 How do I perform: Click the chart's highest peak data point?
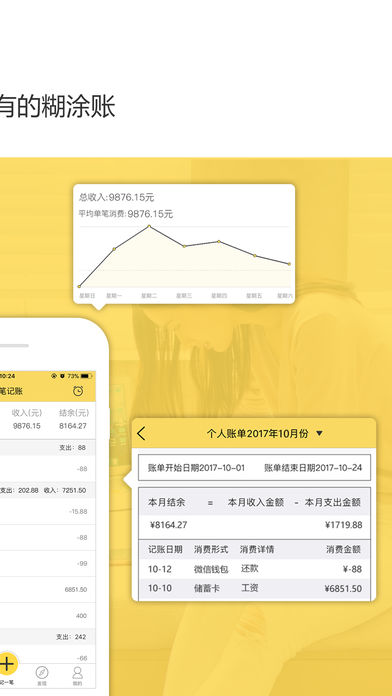(x=149, y=226)
